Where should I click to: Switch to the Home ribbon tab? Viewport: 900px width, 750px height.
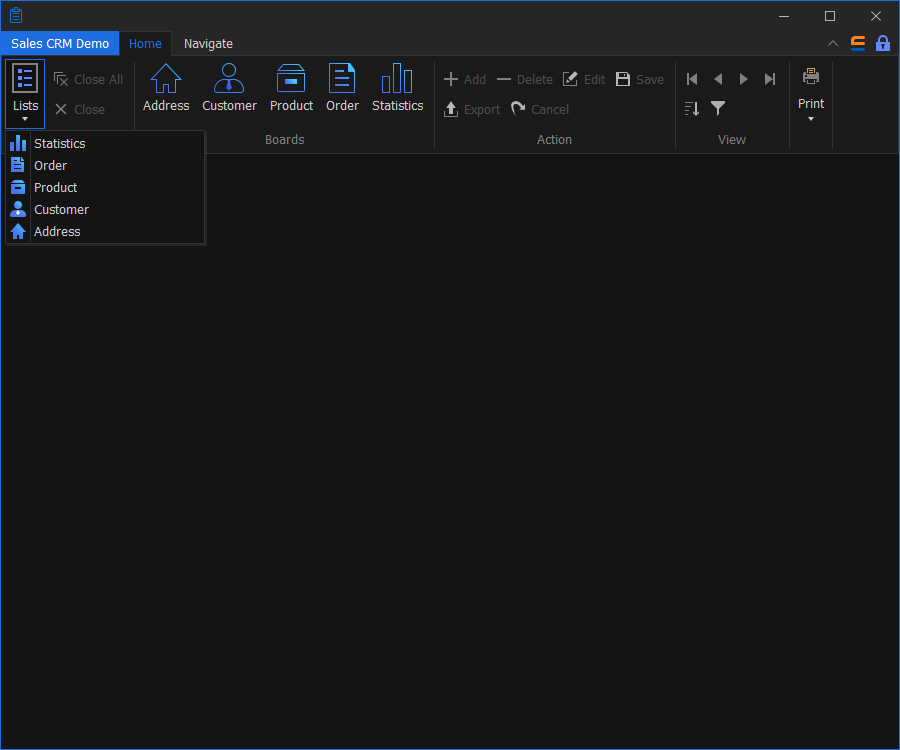click(145, 44)
